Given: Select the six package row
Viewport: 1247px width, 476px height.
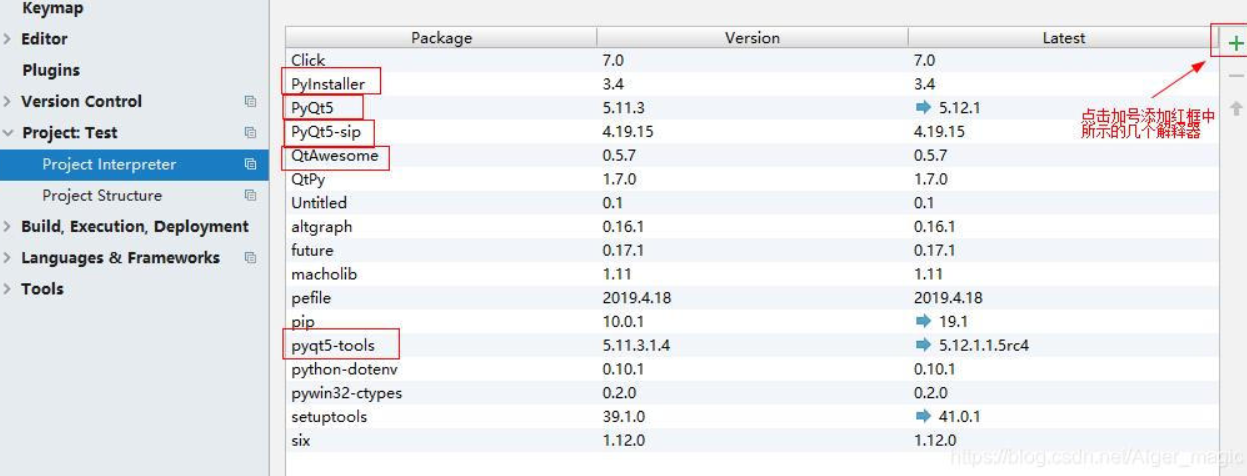Looking at the screenshot, I should coord(752,440).
